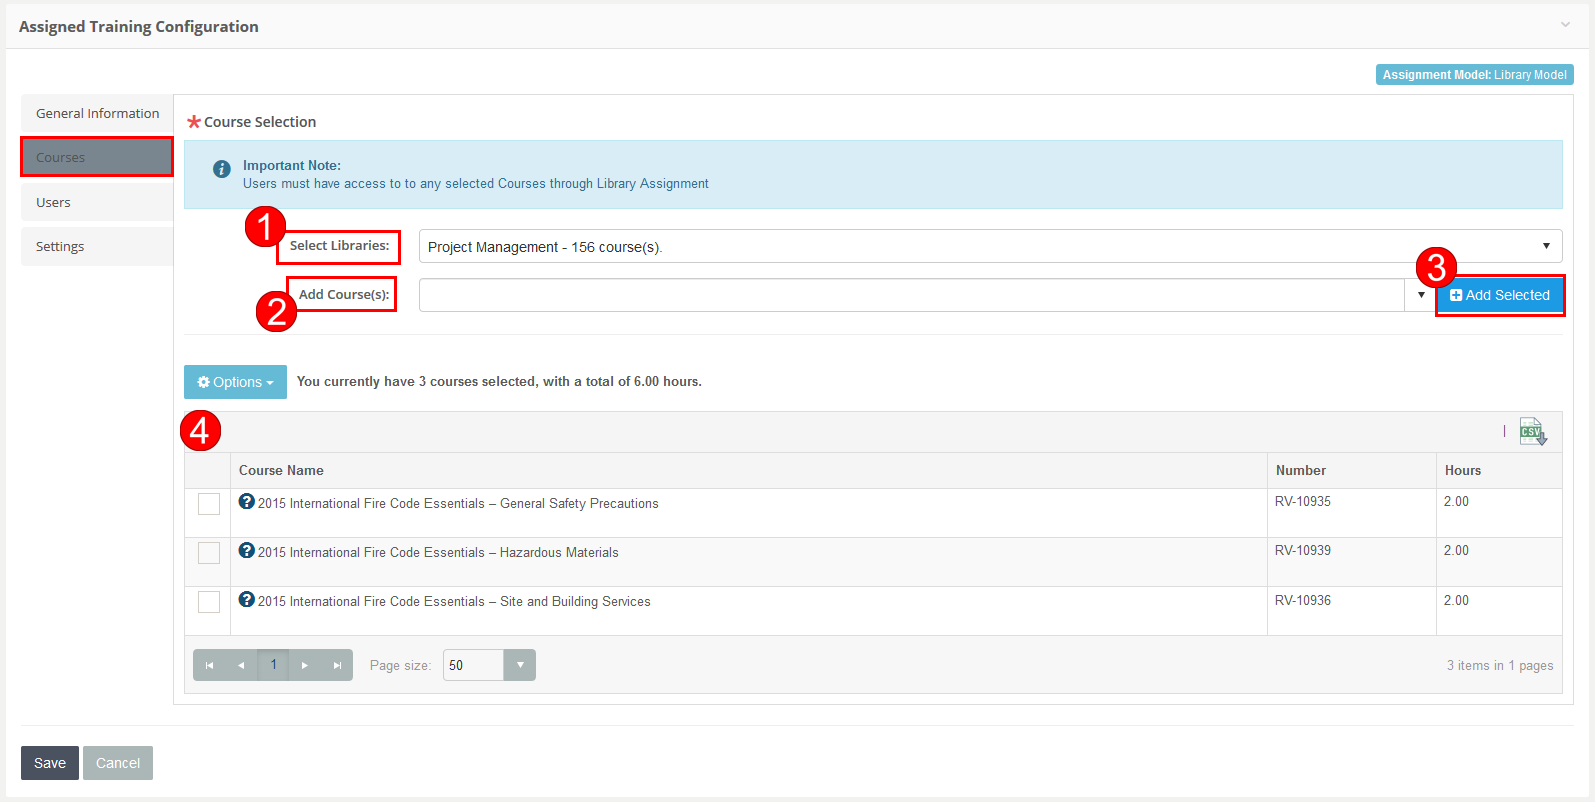The width and height of the screenshot is (1595, 802).
Task: Export the course list to CSV
Action: (1532, 431)
